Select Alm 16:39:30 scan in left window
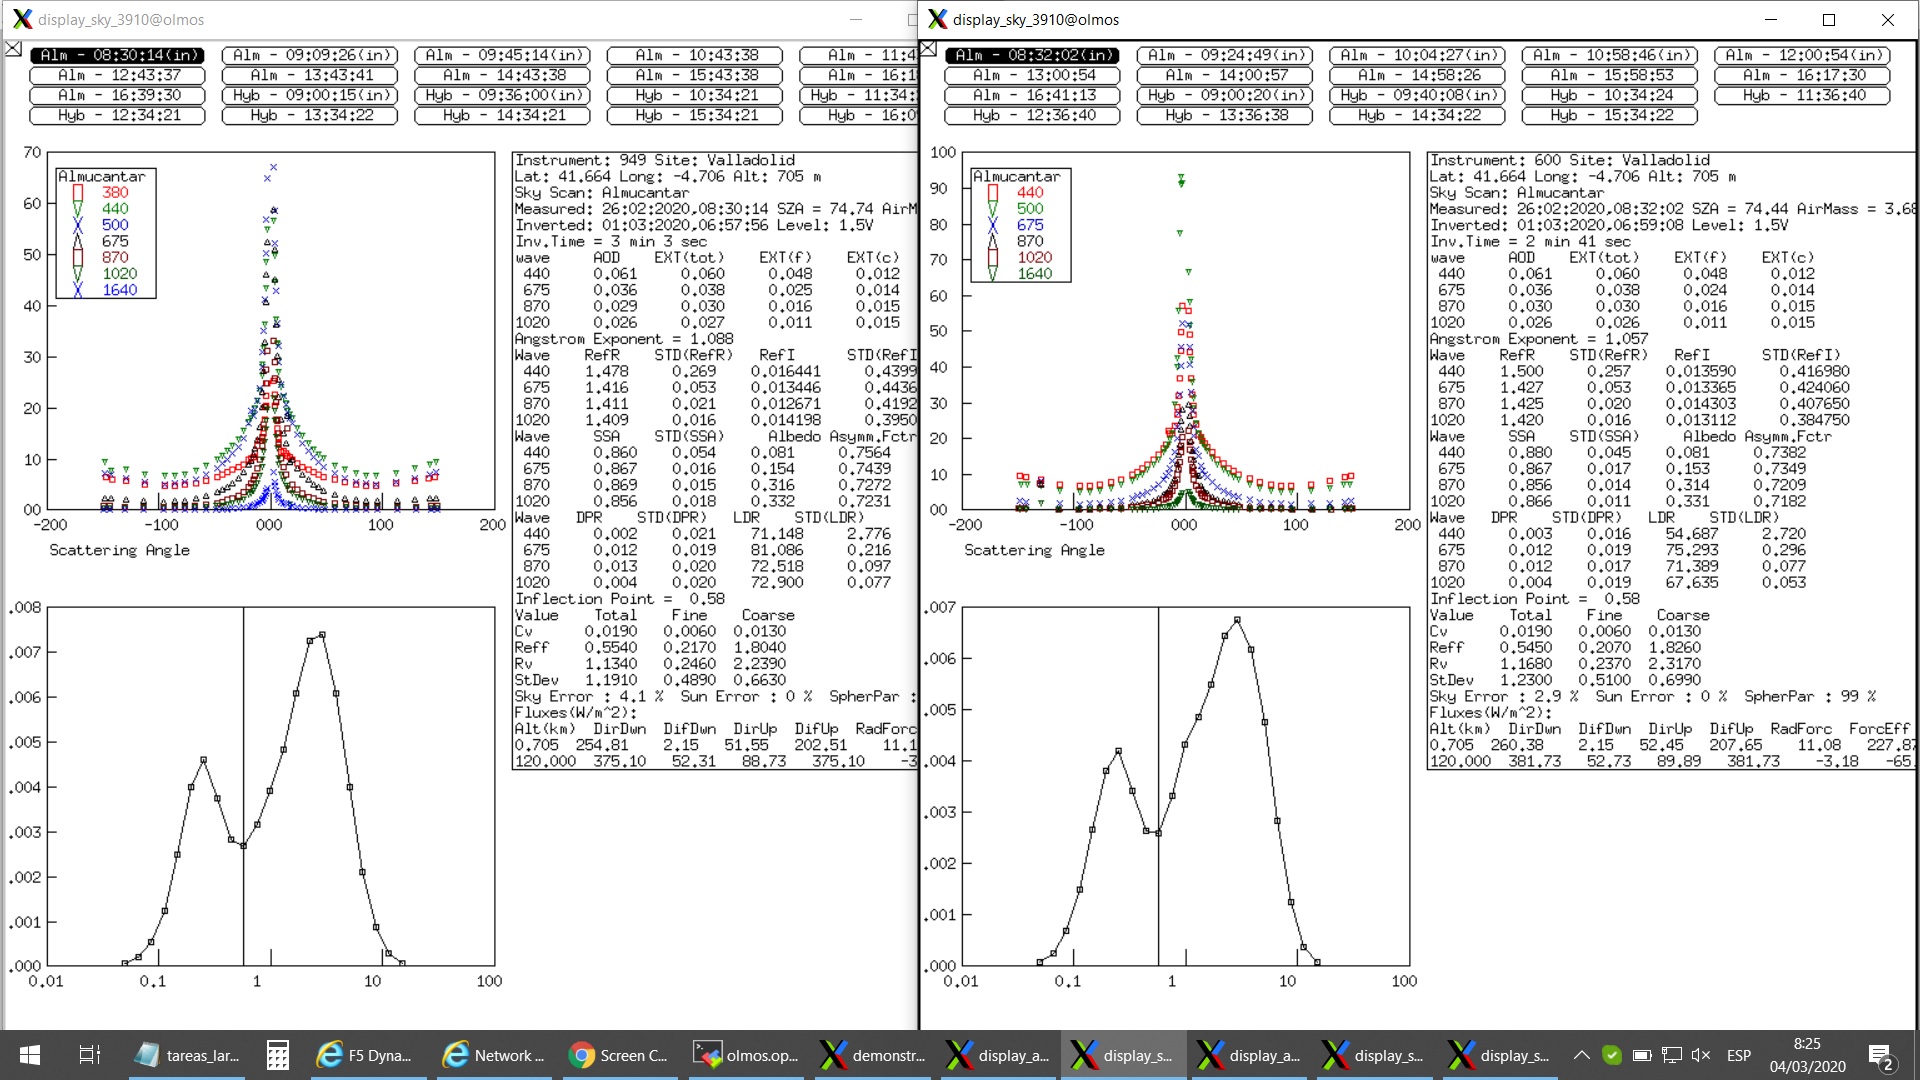Image resolution: width=1920 pixels, height=1080 pixels. [x=117, y=95]
